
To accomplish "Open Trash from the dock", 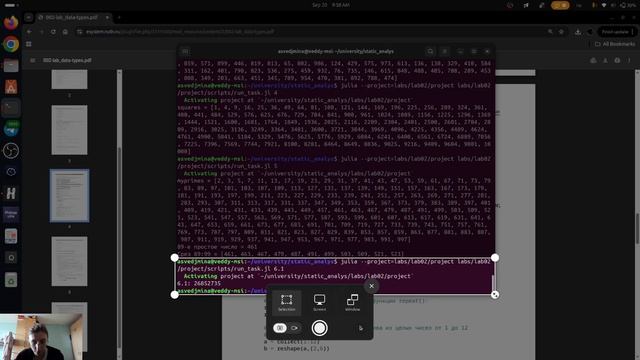I will (11, 280).
